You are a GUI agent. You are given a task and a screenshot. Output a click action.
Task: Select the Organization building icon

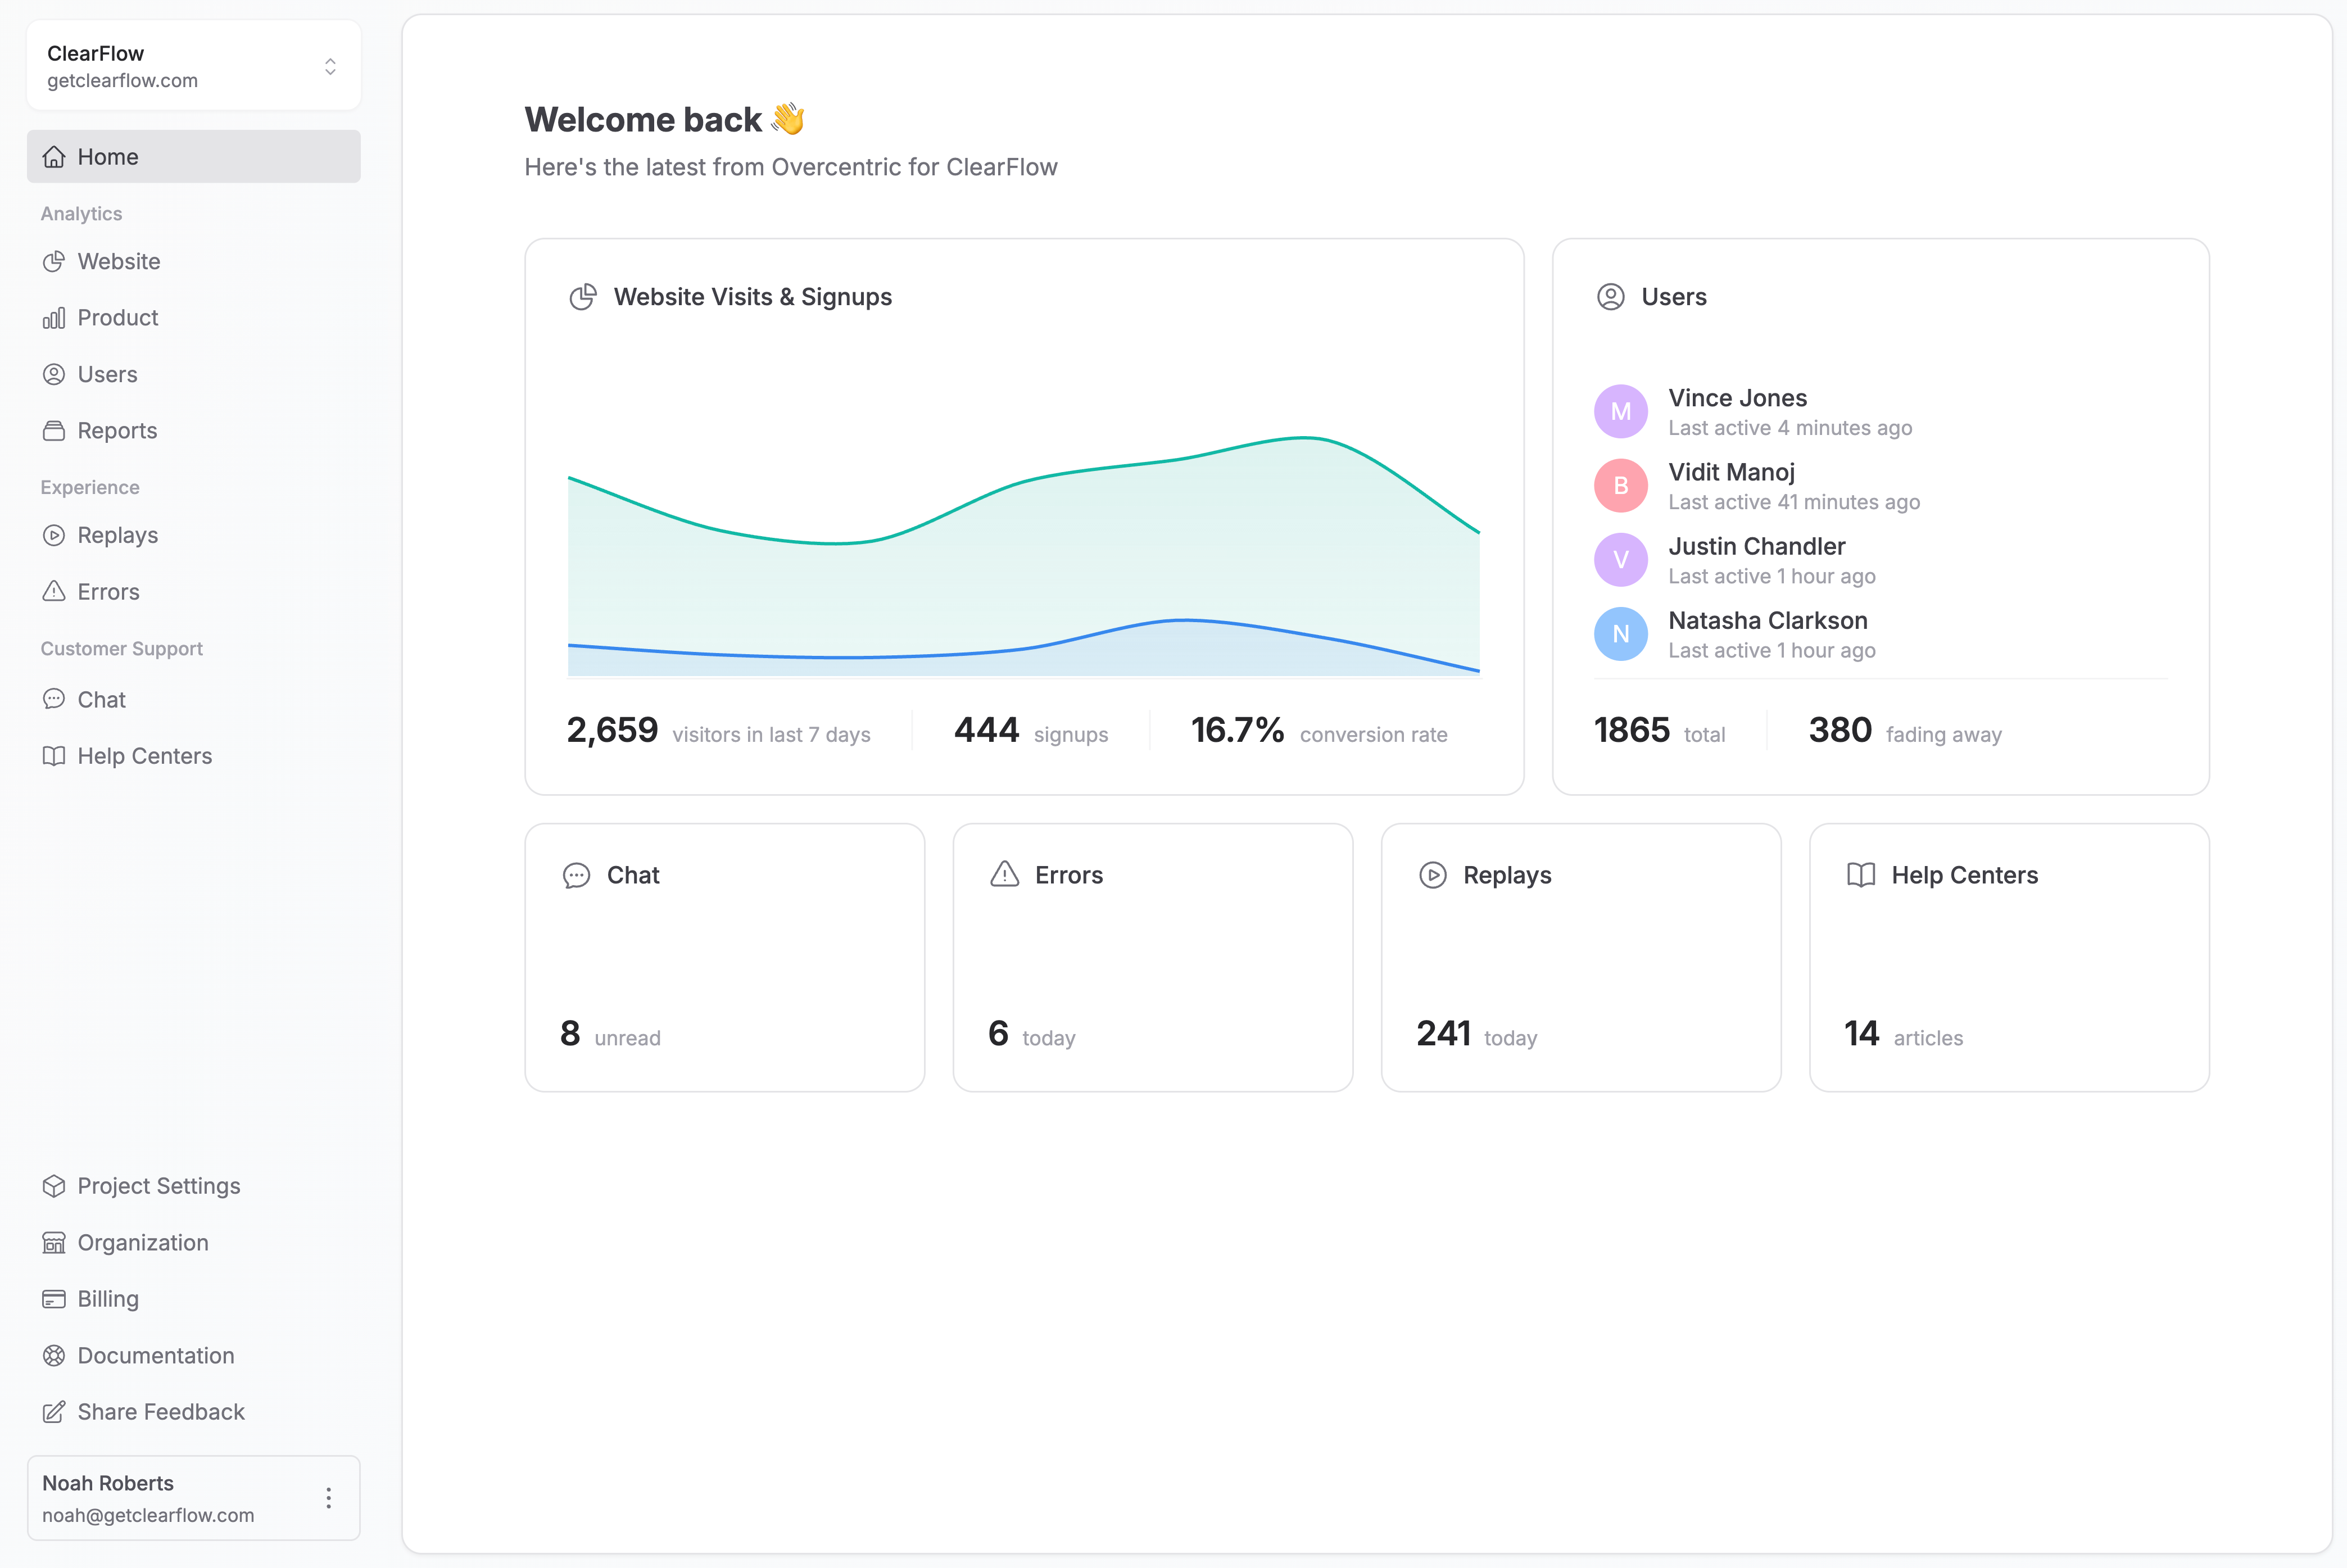[54, 1242]
